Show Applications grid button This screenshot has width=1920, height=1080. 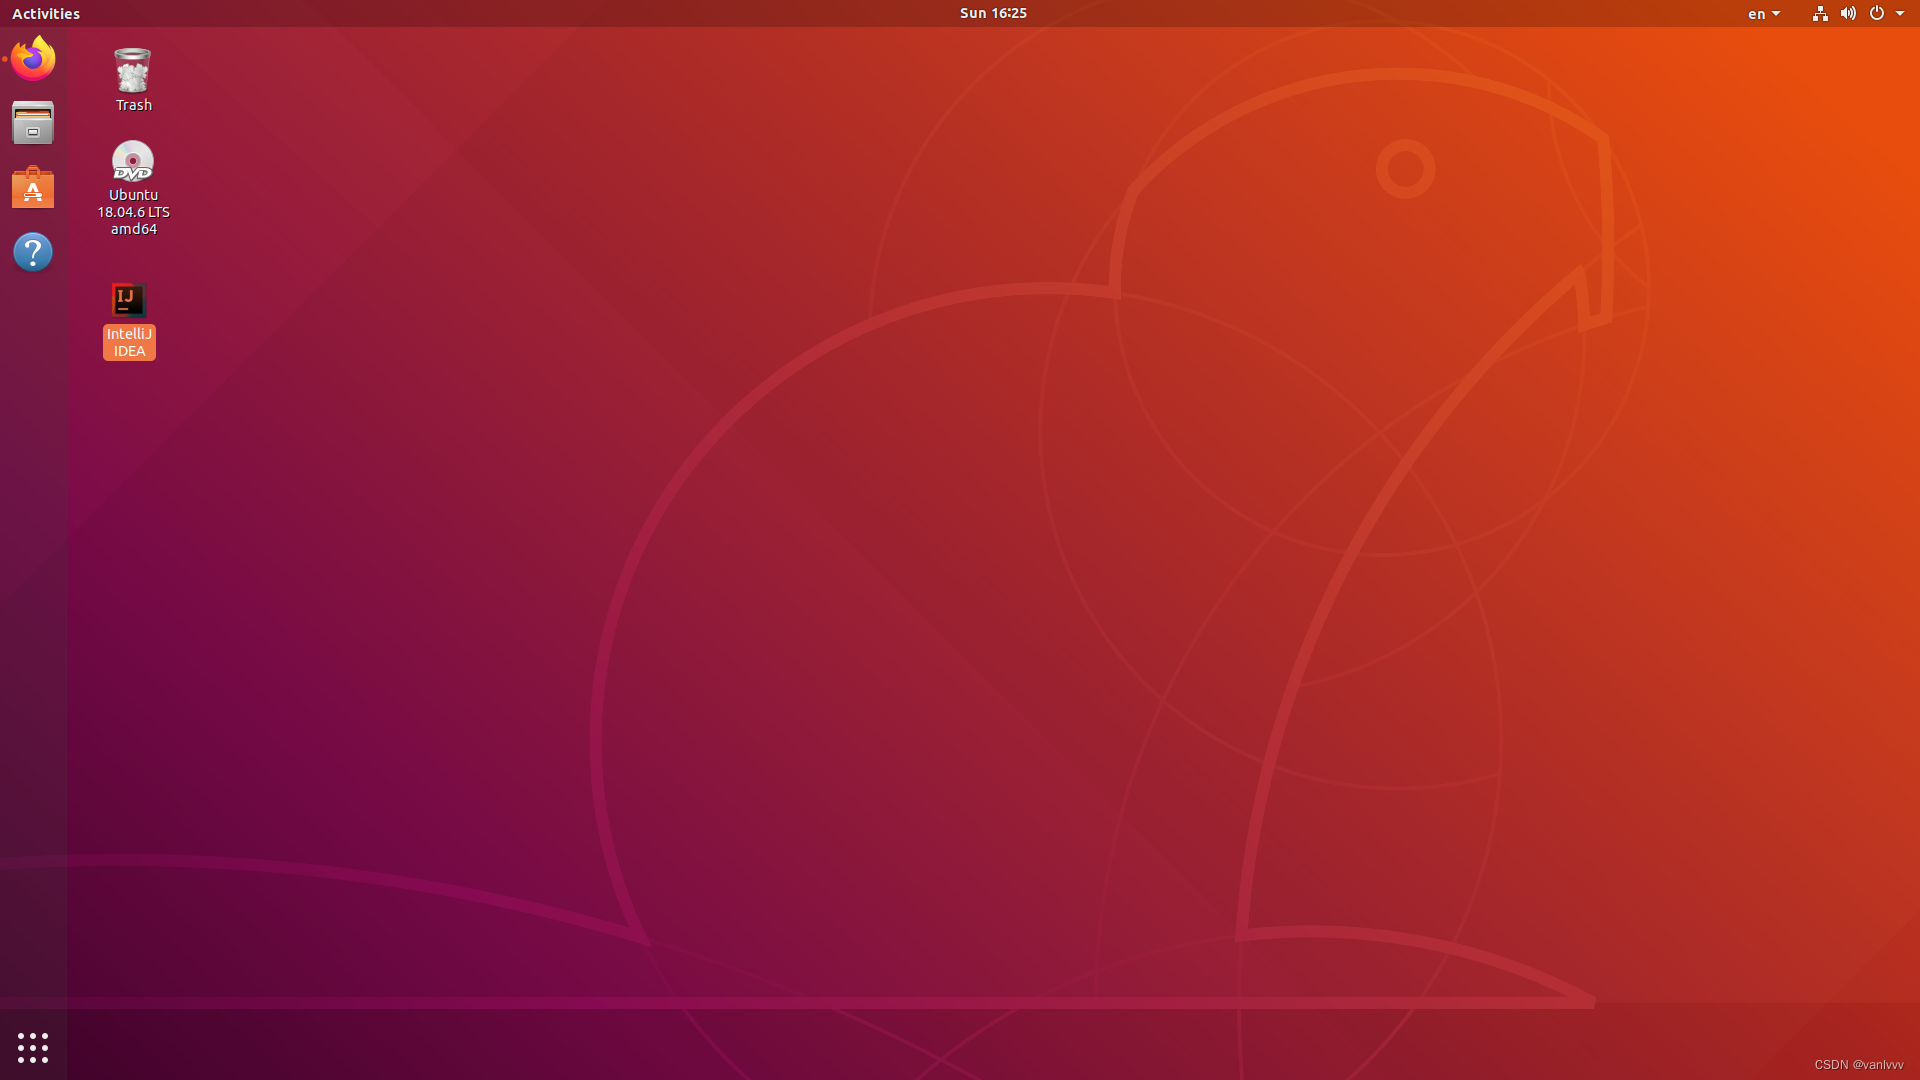33,1047
